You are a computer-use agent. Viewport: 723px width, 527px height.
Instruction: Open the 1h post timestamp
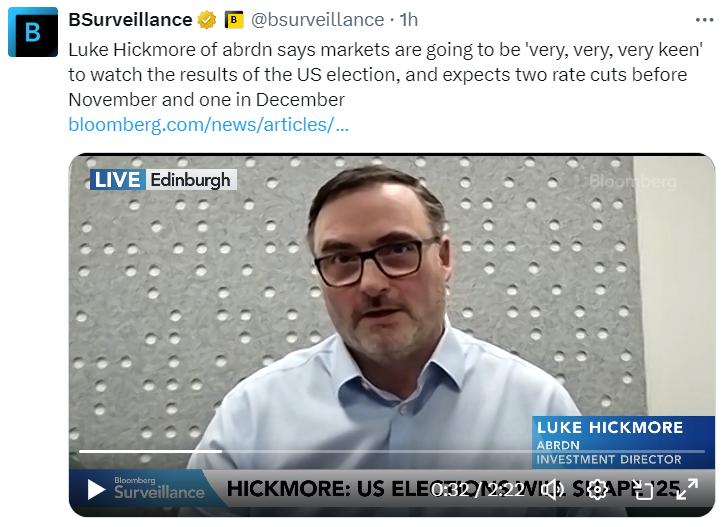point(409,20)
